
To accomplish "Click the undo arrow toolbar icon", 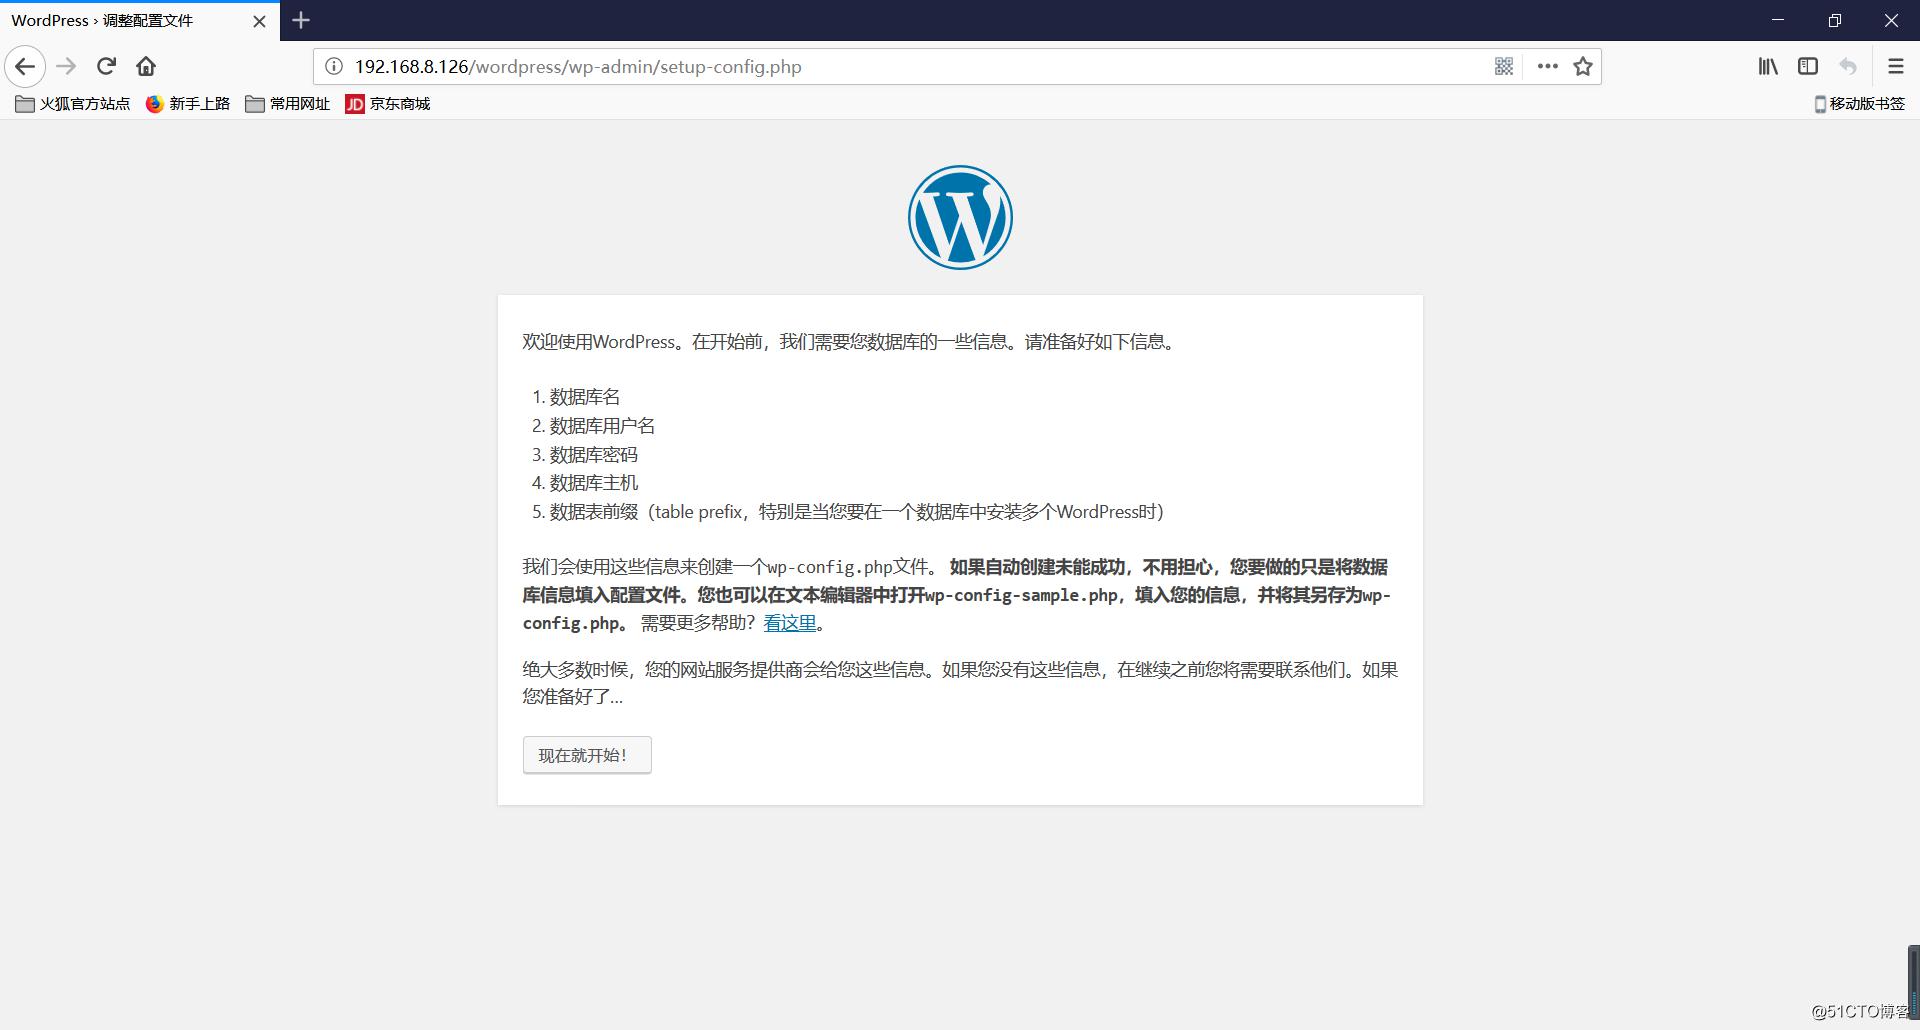I will tap(1848, 67).
